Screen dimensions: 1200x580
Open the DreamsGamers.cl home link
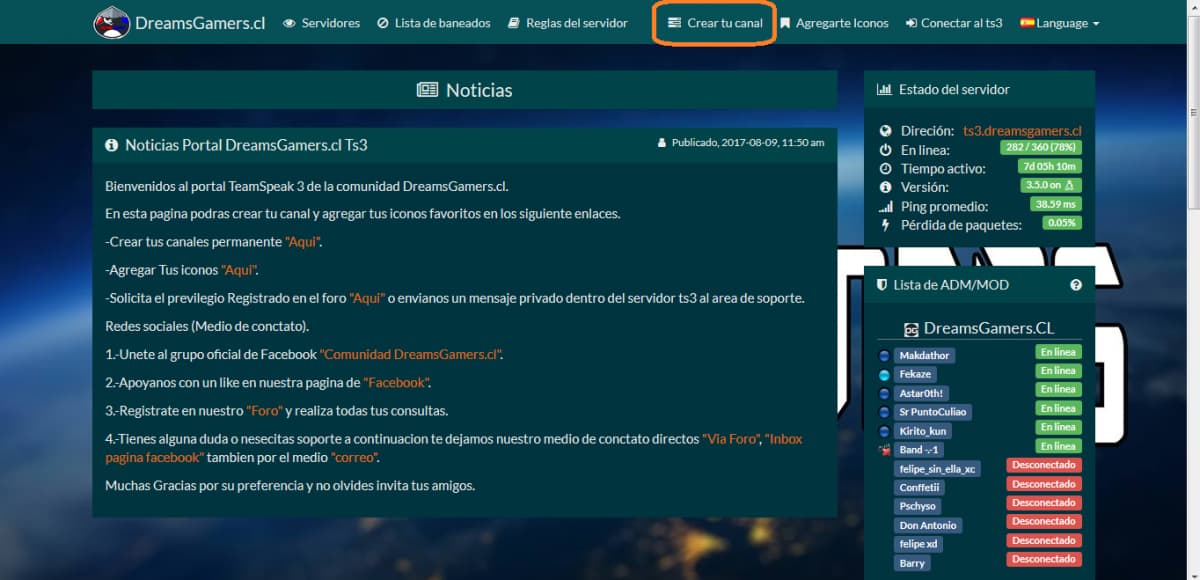pos(200,23)
